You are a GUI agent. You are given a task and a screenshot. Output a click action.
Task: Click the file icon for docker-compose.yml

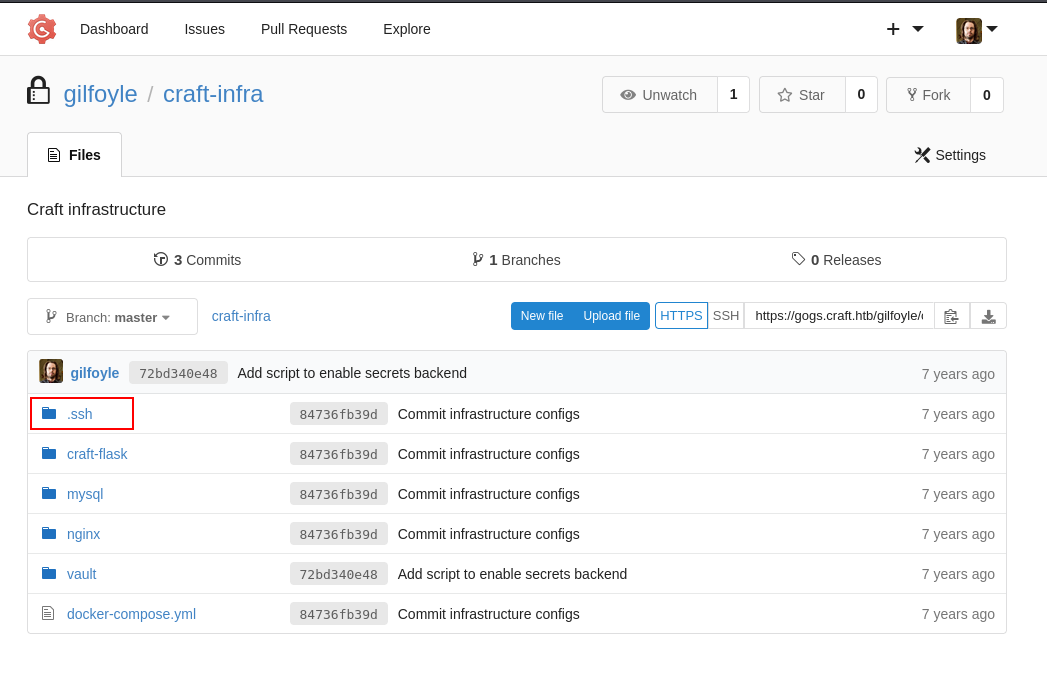tap(48, 613)
